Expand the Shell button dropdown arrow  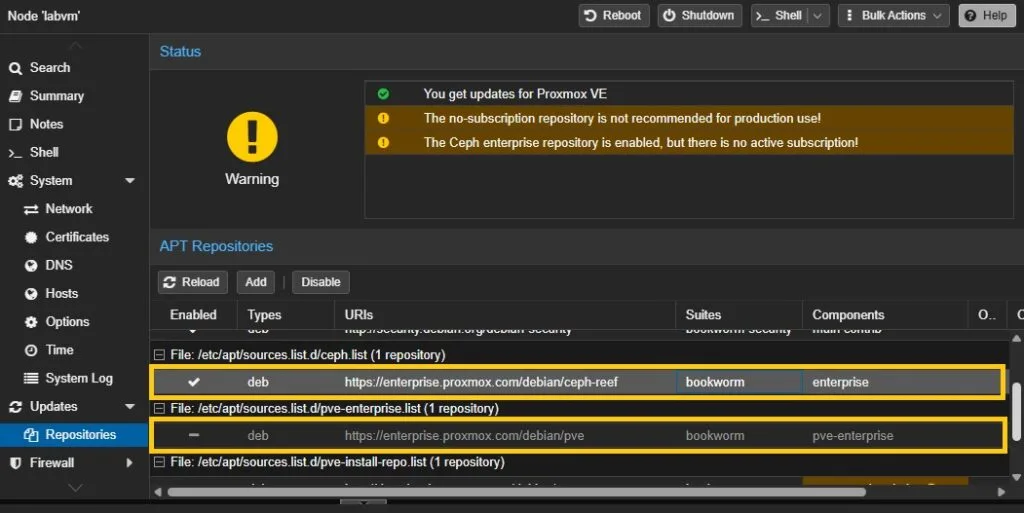pos(818,16)
